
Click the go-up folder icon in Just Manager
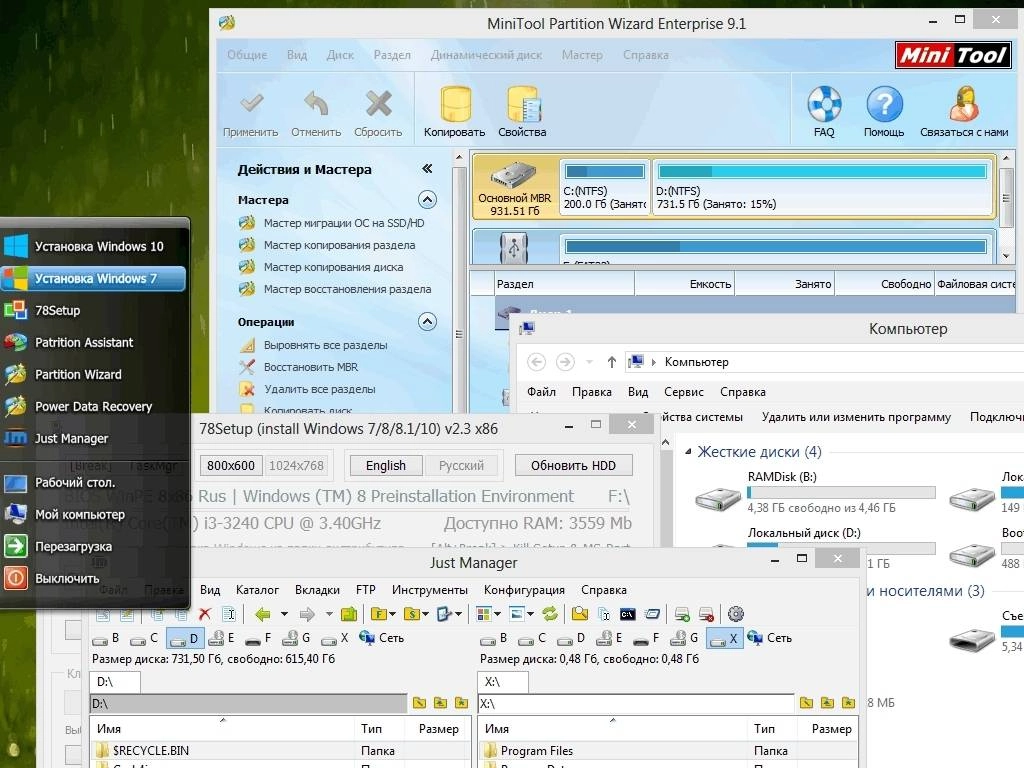(349, 614)
